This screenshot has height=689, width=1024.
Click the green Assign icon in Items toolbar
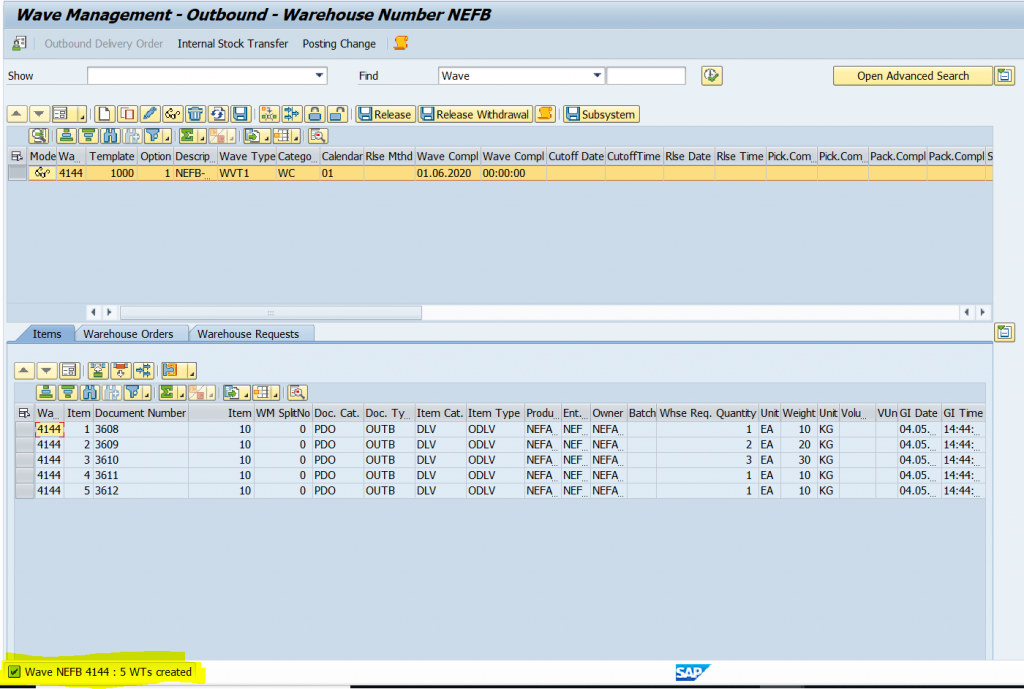tap(98, 371)
